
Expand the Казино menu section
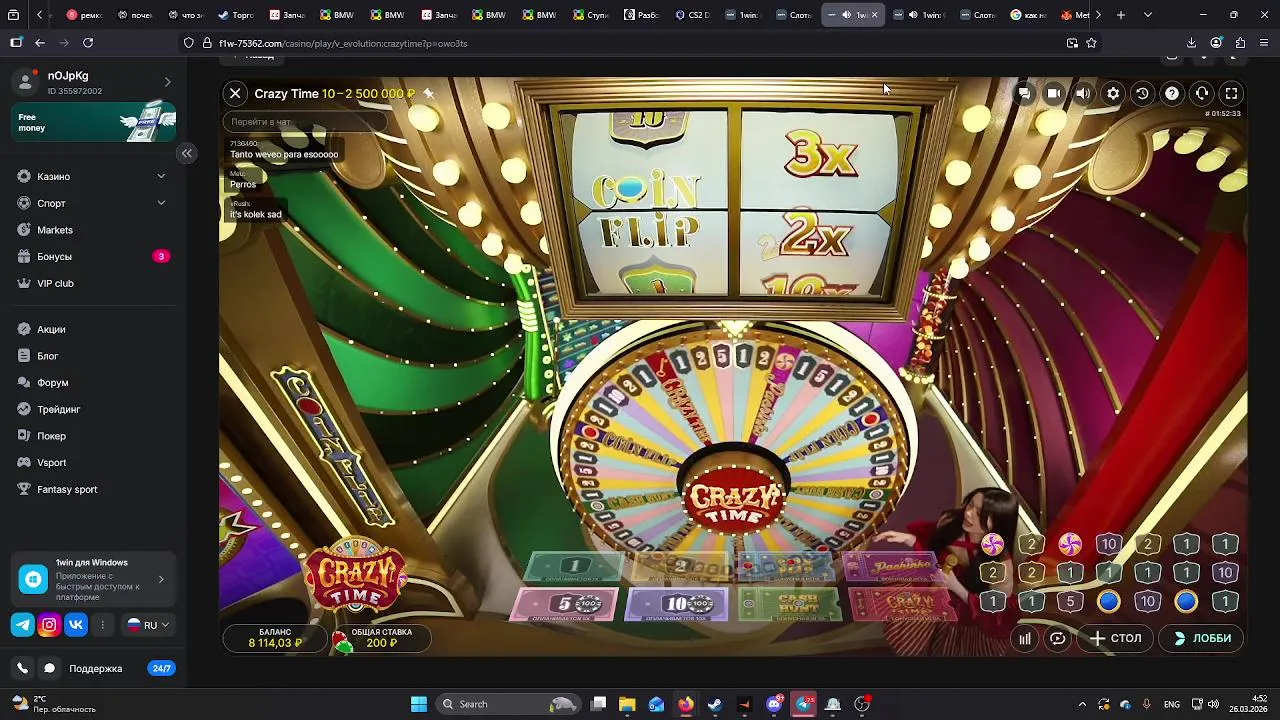click(x=93, y=176)
